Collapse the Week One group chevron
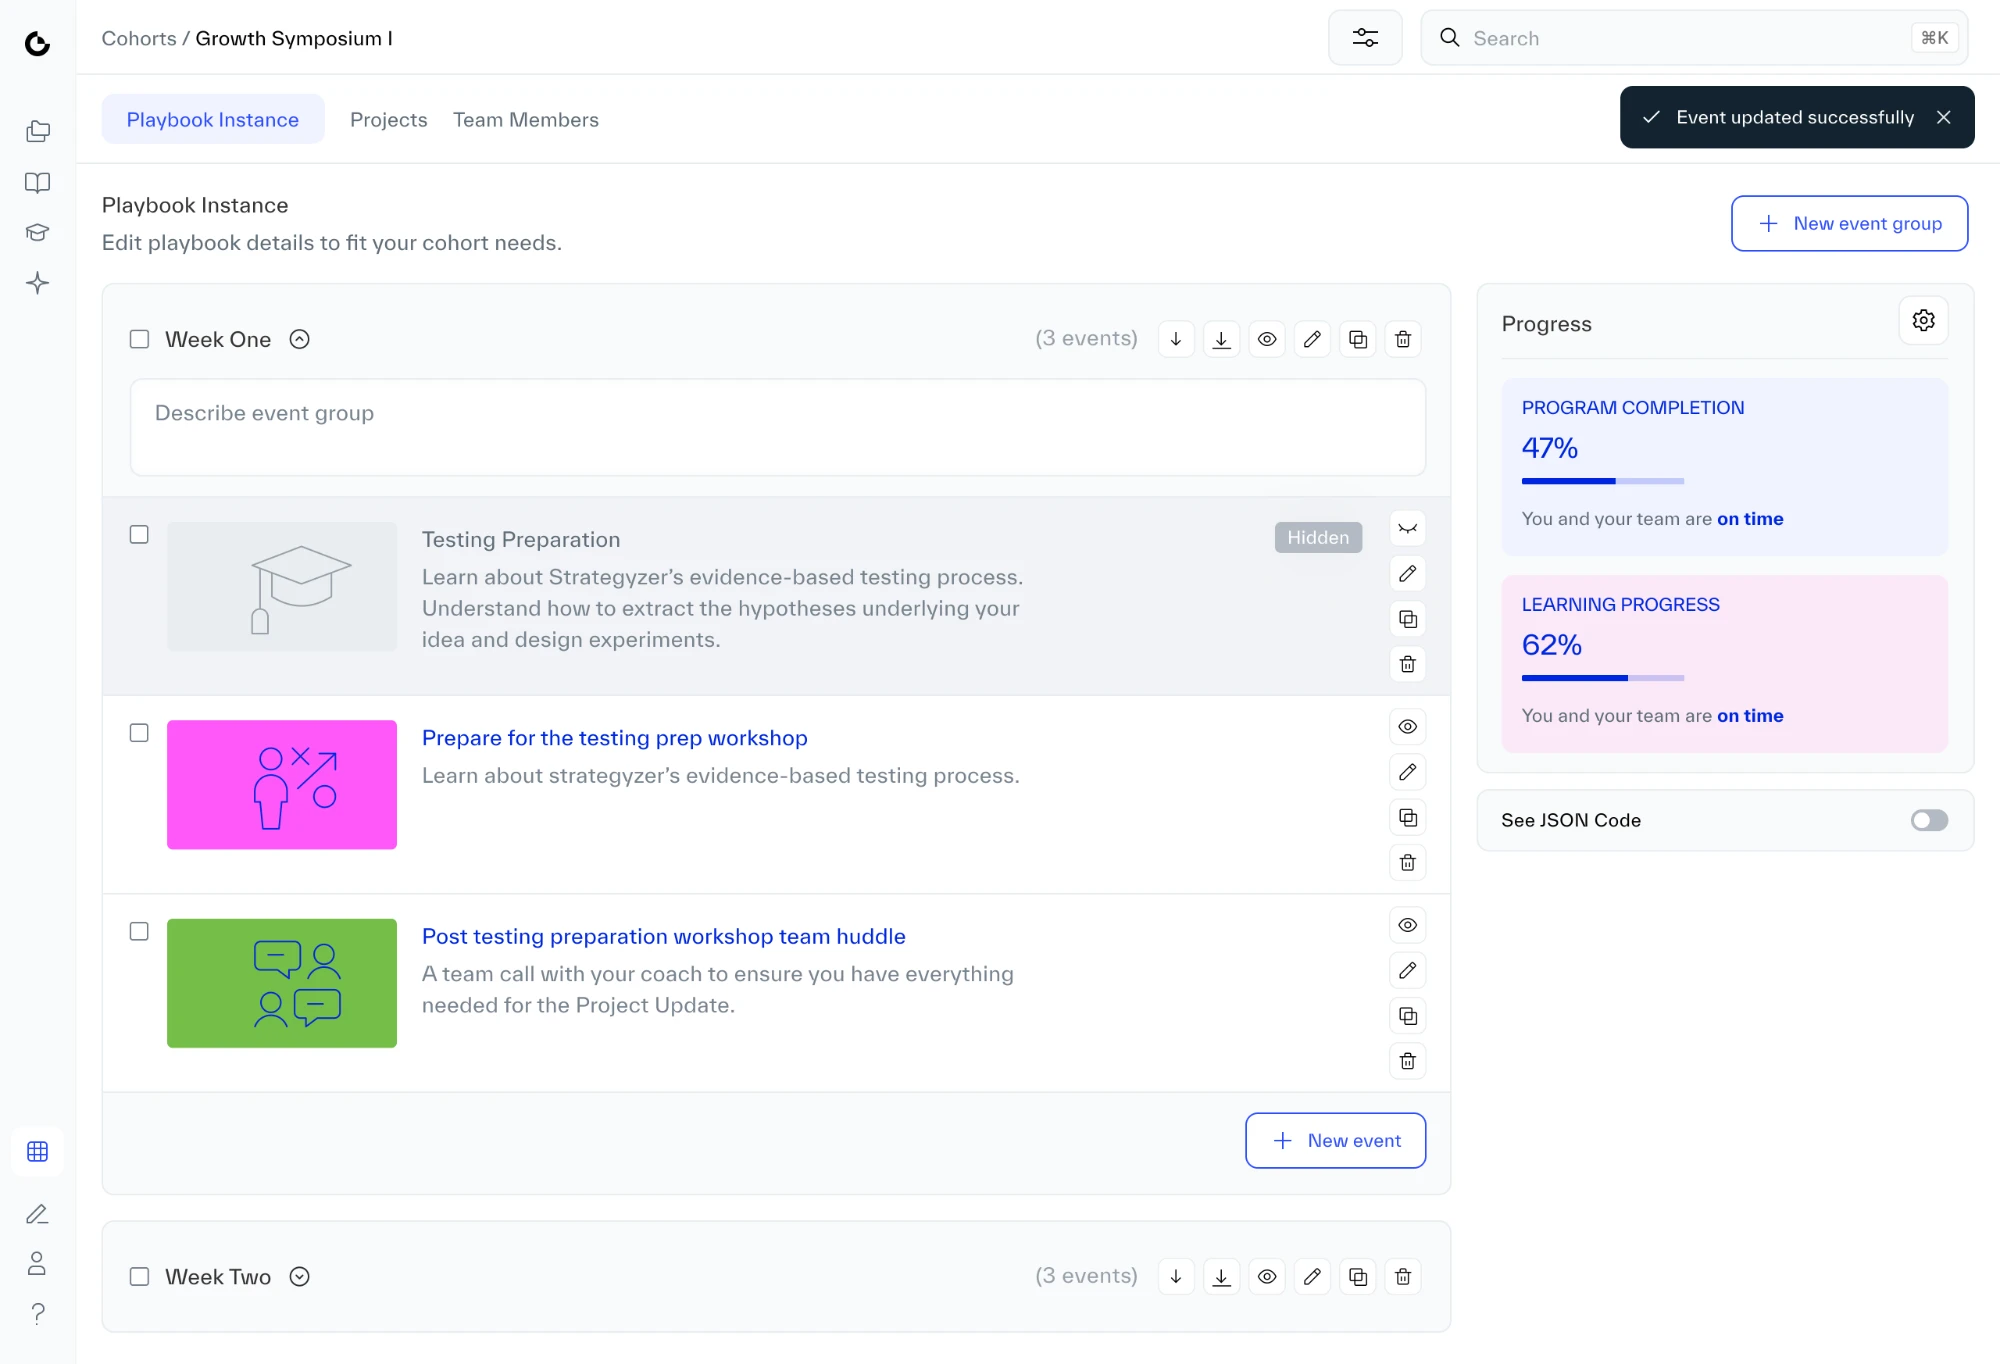Viewport: 2000px width, 1364px height. click(299, 339)
